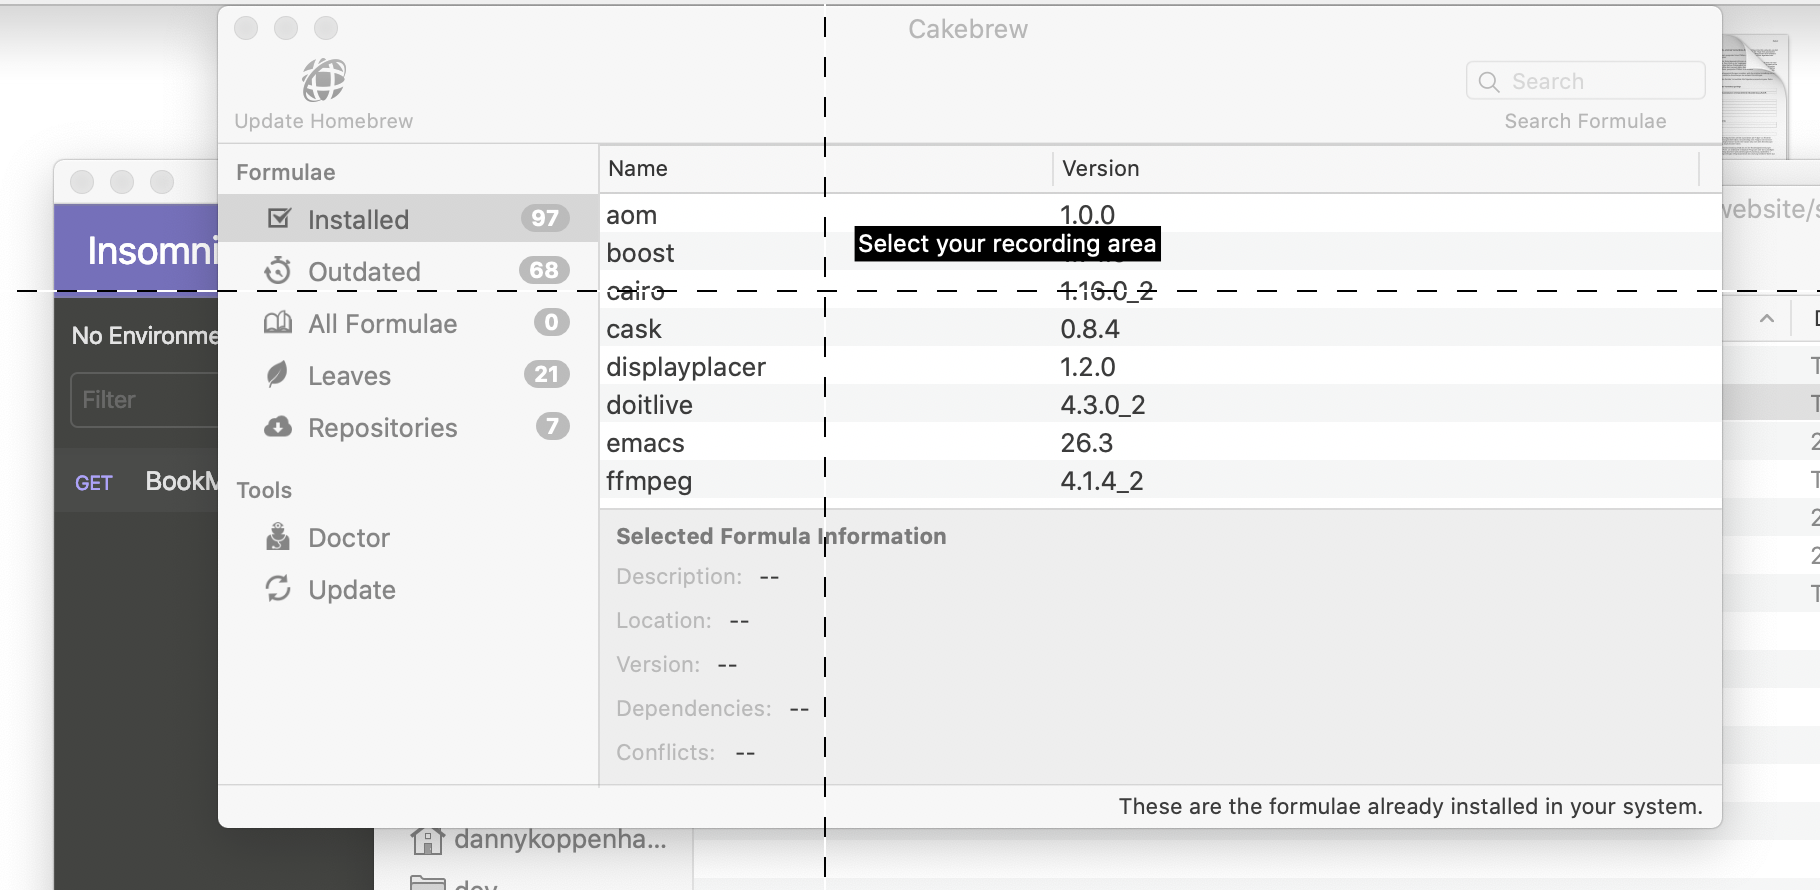Open the Outdated formulae list
The image size is (1820, 890).
[x=408, y=271]
